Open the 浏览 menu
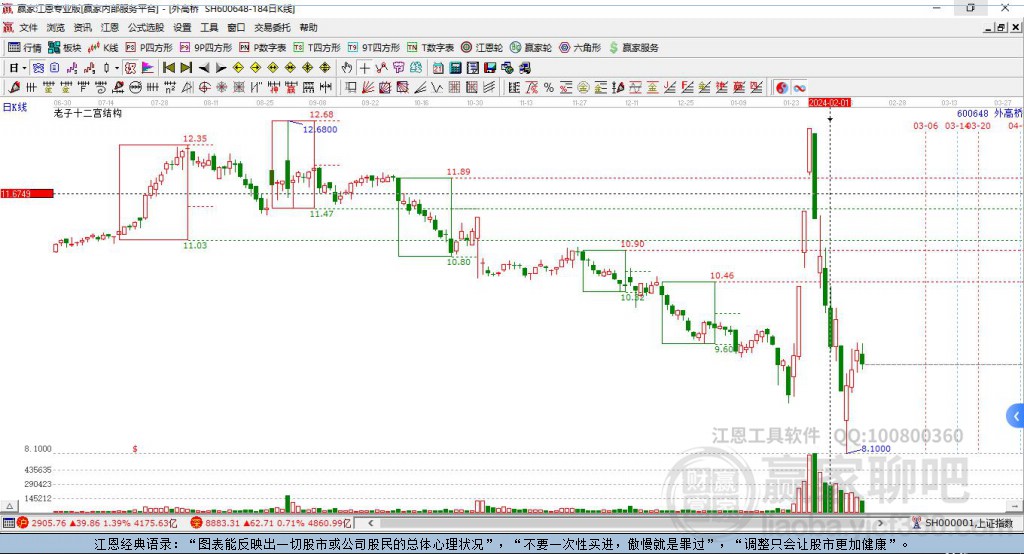This screenshot has width=1024, height=554. pos(56,27)
